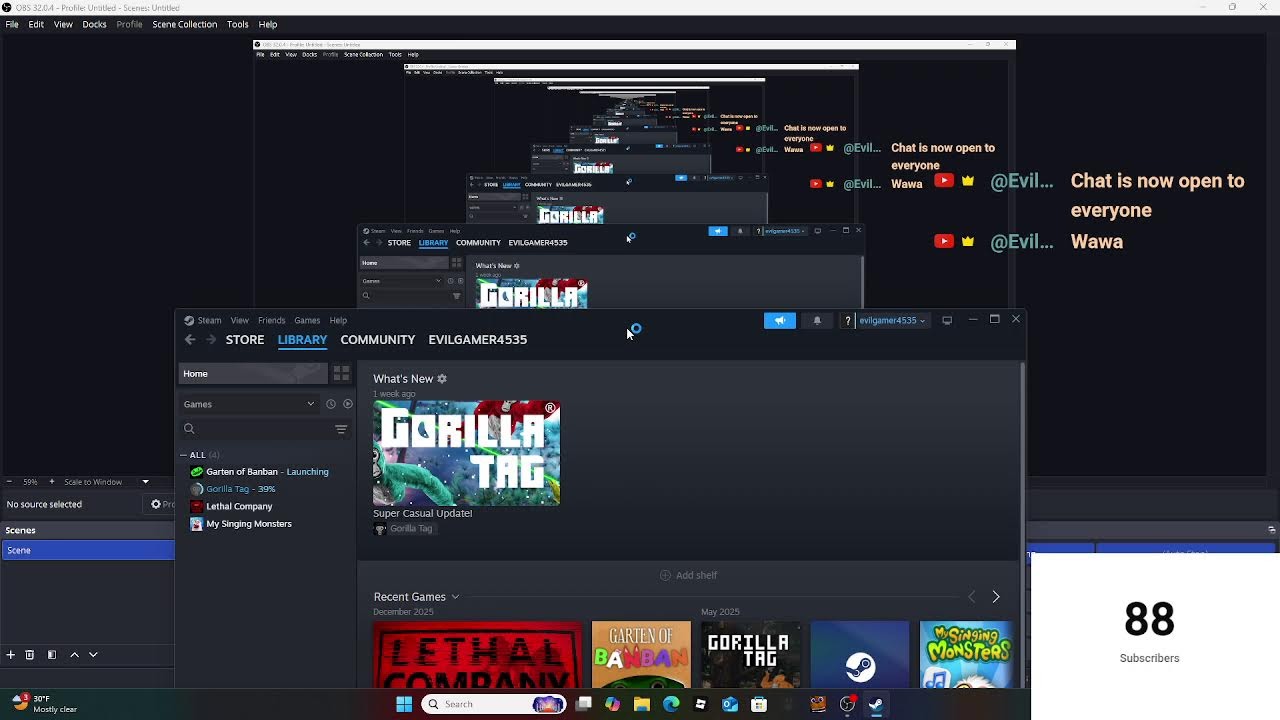The height and width of the screenshot is (720, 1280).
Task: Open OBS Scene Collection menu
Action: 184,24
